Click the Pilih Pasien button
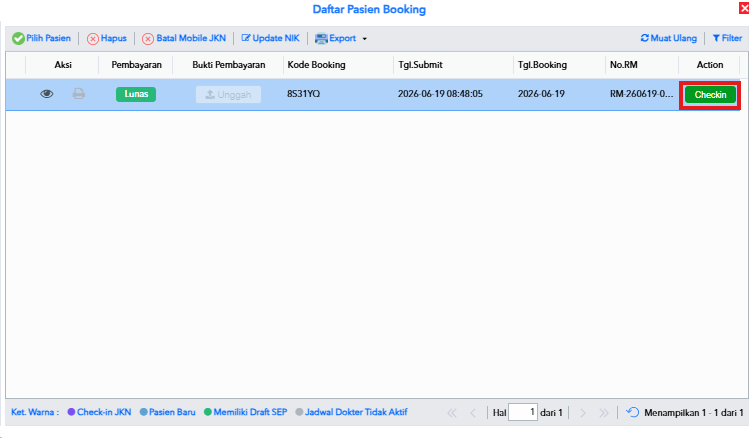The width and height of the screenshot is (749, 438). click(x=42, y=38)
